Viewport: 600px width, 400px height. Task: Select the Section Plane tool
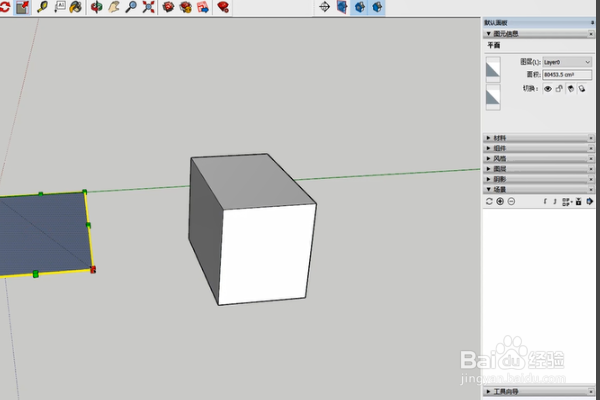(x=342, y=7)
